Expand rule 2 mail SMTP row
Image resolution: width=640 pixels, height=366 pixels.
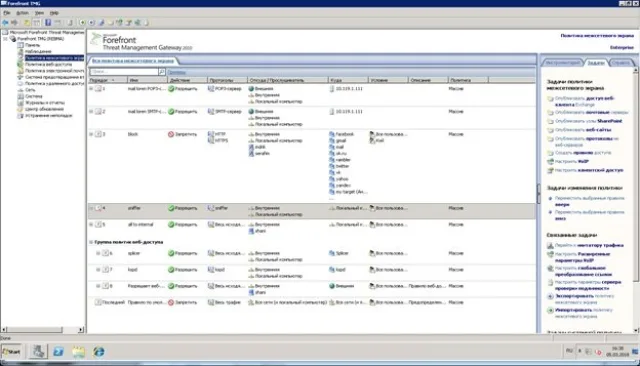click(91, 111)
